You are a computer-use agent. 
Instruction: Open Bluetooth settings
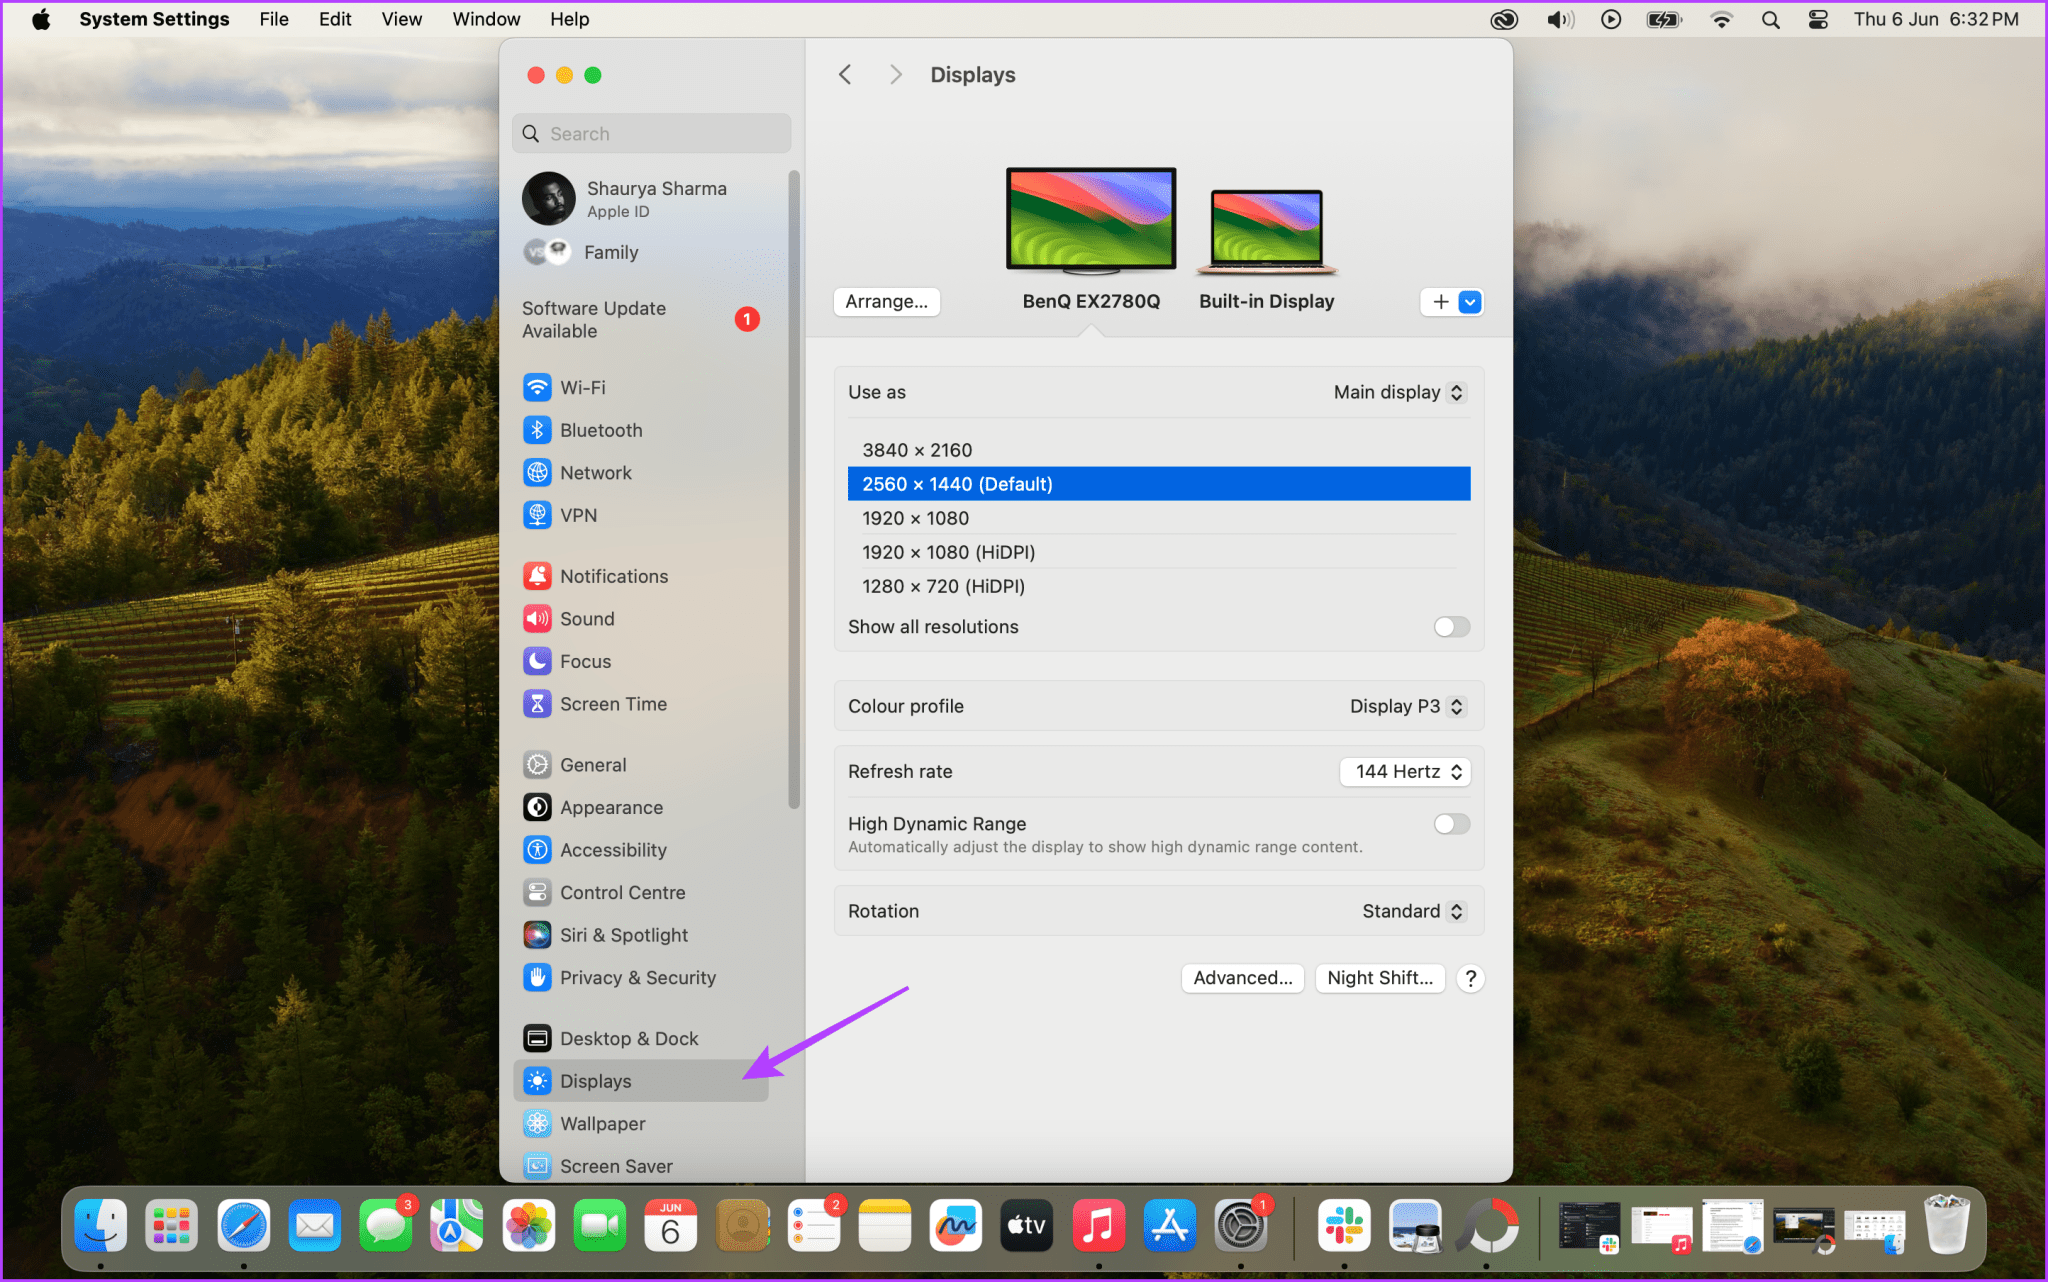[601, 430]
